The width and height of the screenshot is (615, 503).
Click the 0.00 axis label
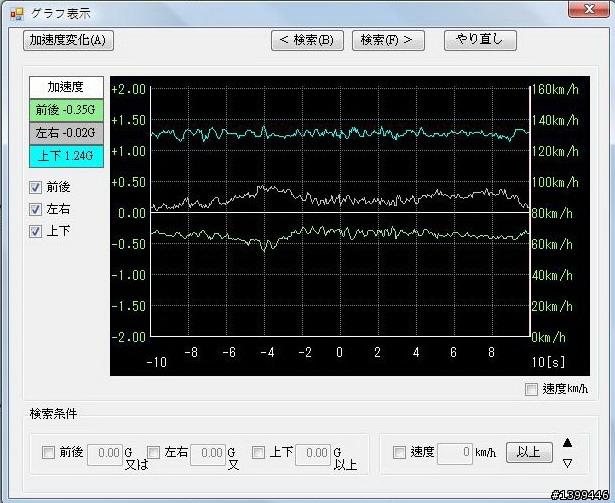click(x=132, y=214)
